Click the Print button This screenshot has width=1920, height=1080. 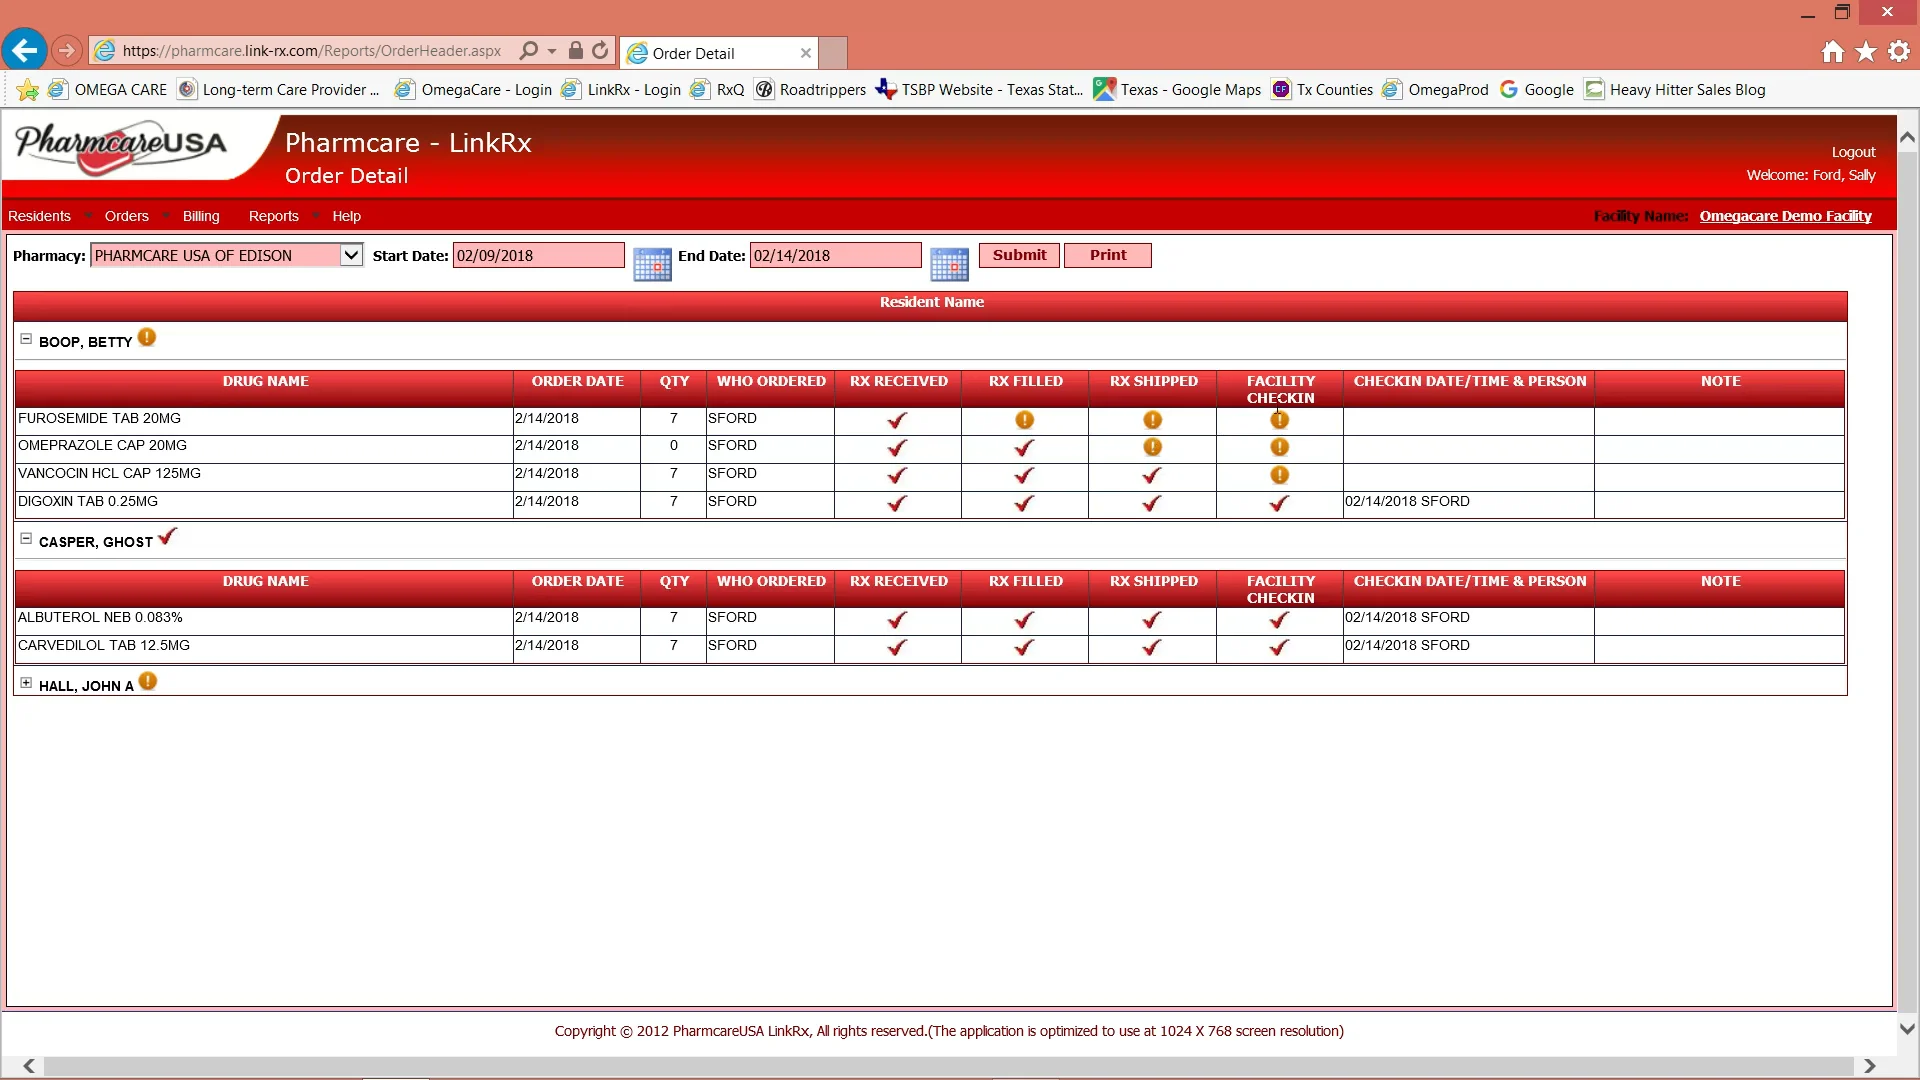pos(1108,255)
